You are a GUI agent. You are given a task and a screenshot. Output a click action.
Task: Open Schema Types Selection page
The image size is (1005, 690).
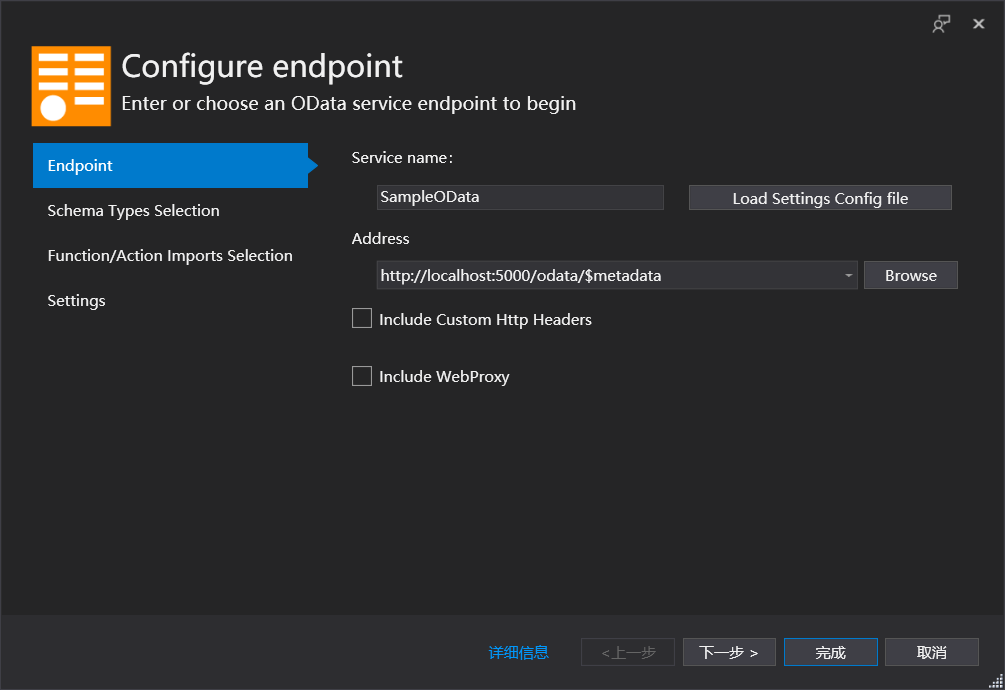tap(133, 211)
